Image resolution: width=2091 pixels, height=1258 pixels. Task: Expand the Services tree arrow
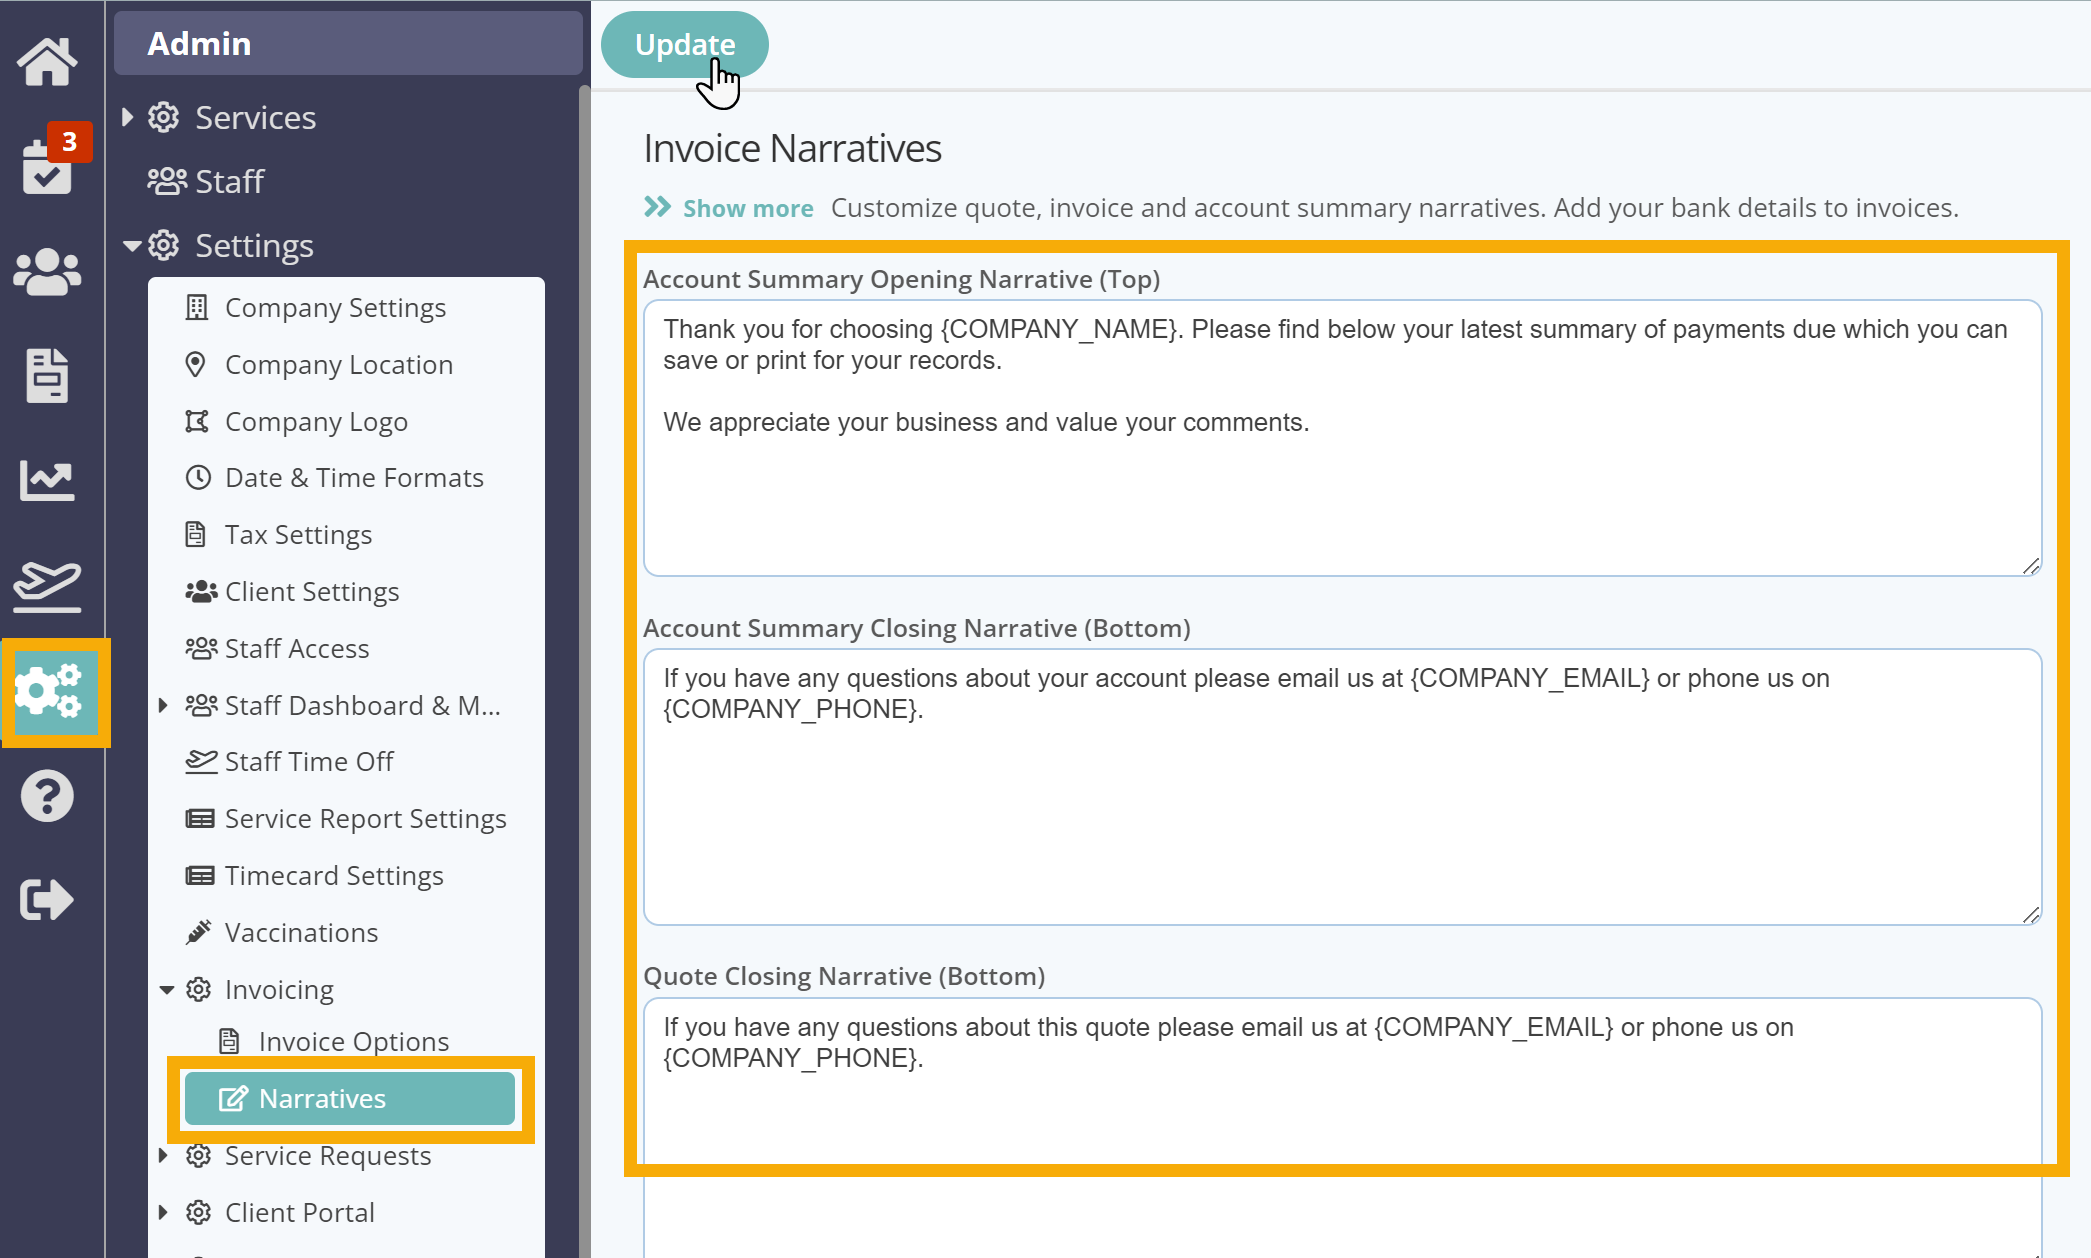127,117
